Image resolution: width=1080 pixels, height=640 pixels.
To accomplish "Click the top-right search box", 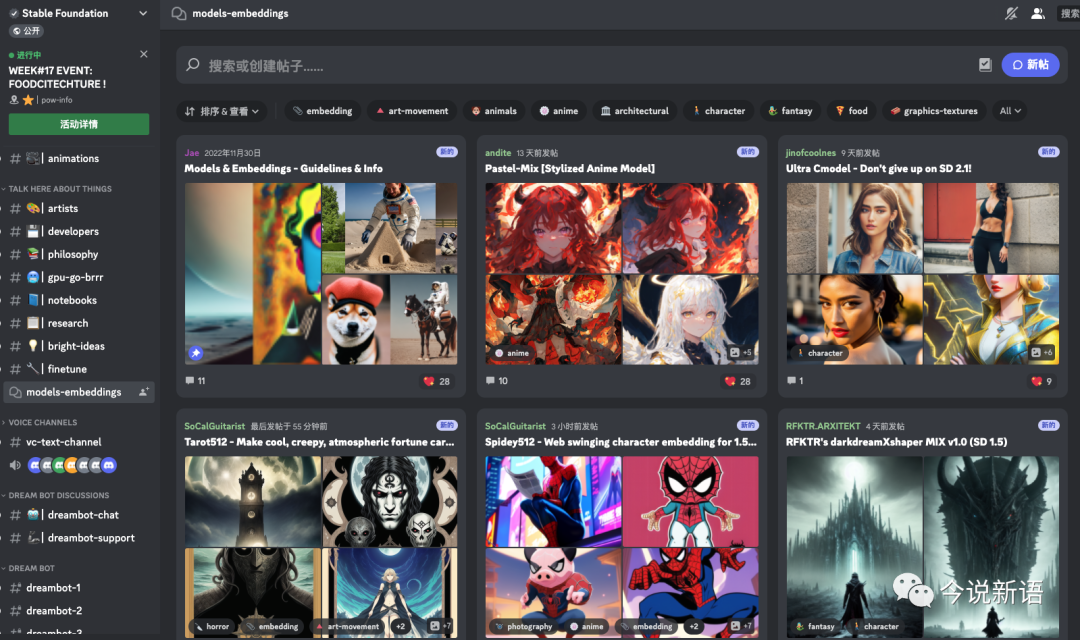I will tap(1068, 13).
